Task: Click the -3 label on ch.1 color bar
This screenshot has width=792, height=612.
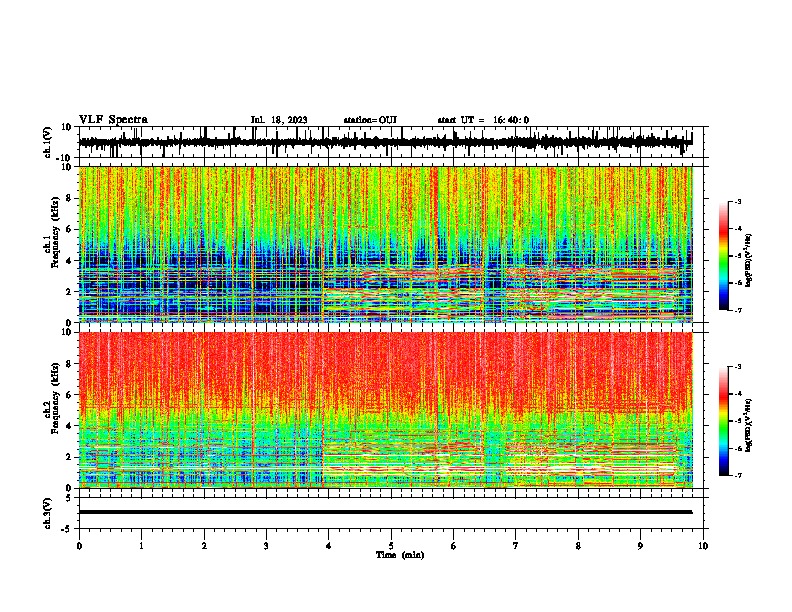Action: click(x=737, y=201)
